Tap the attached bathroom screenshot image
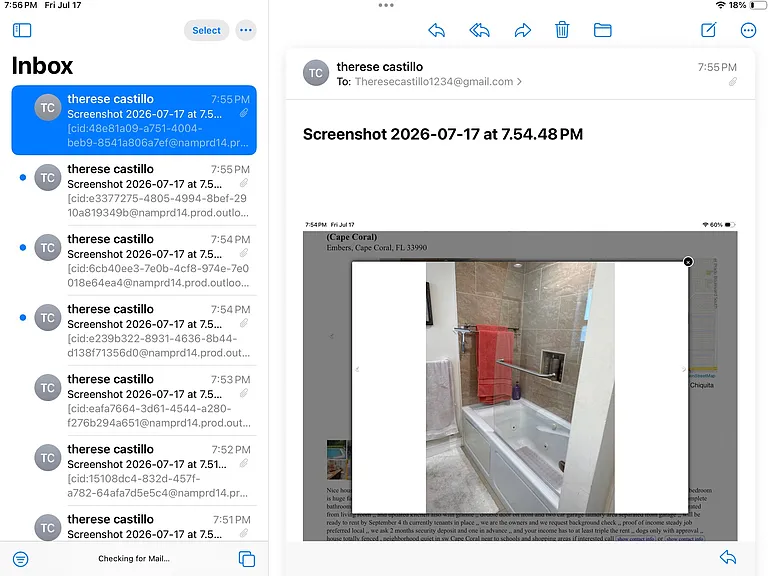This screenshot has height=576, width=768. pyautogui.click(x=520, y=381)
